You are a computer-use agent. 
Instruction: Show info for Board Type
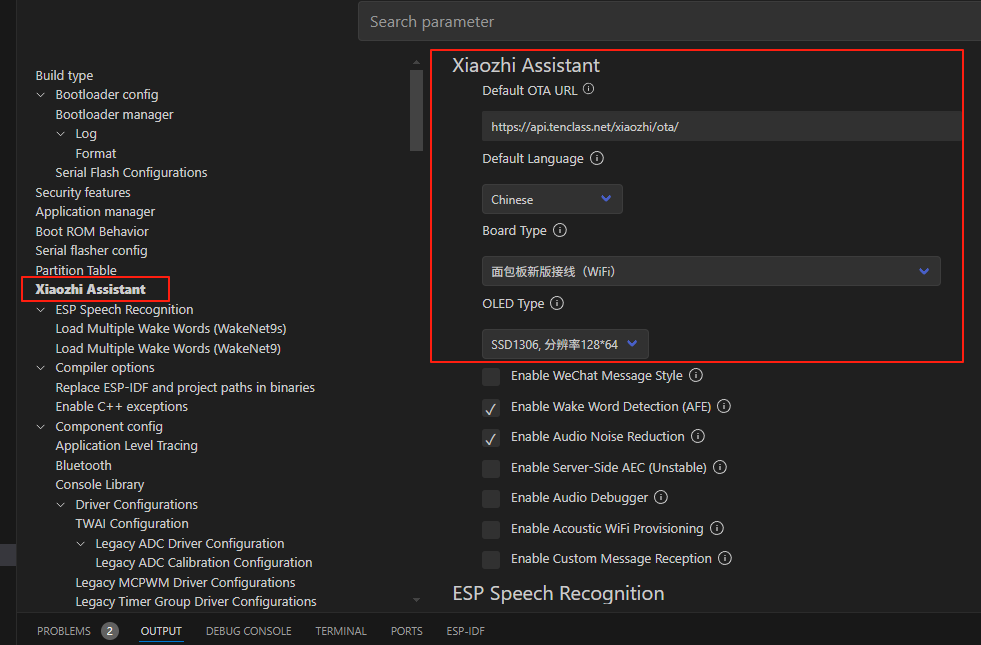point(560,230)
